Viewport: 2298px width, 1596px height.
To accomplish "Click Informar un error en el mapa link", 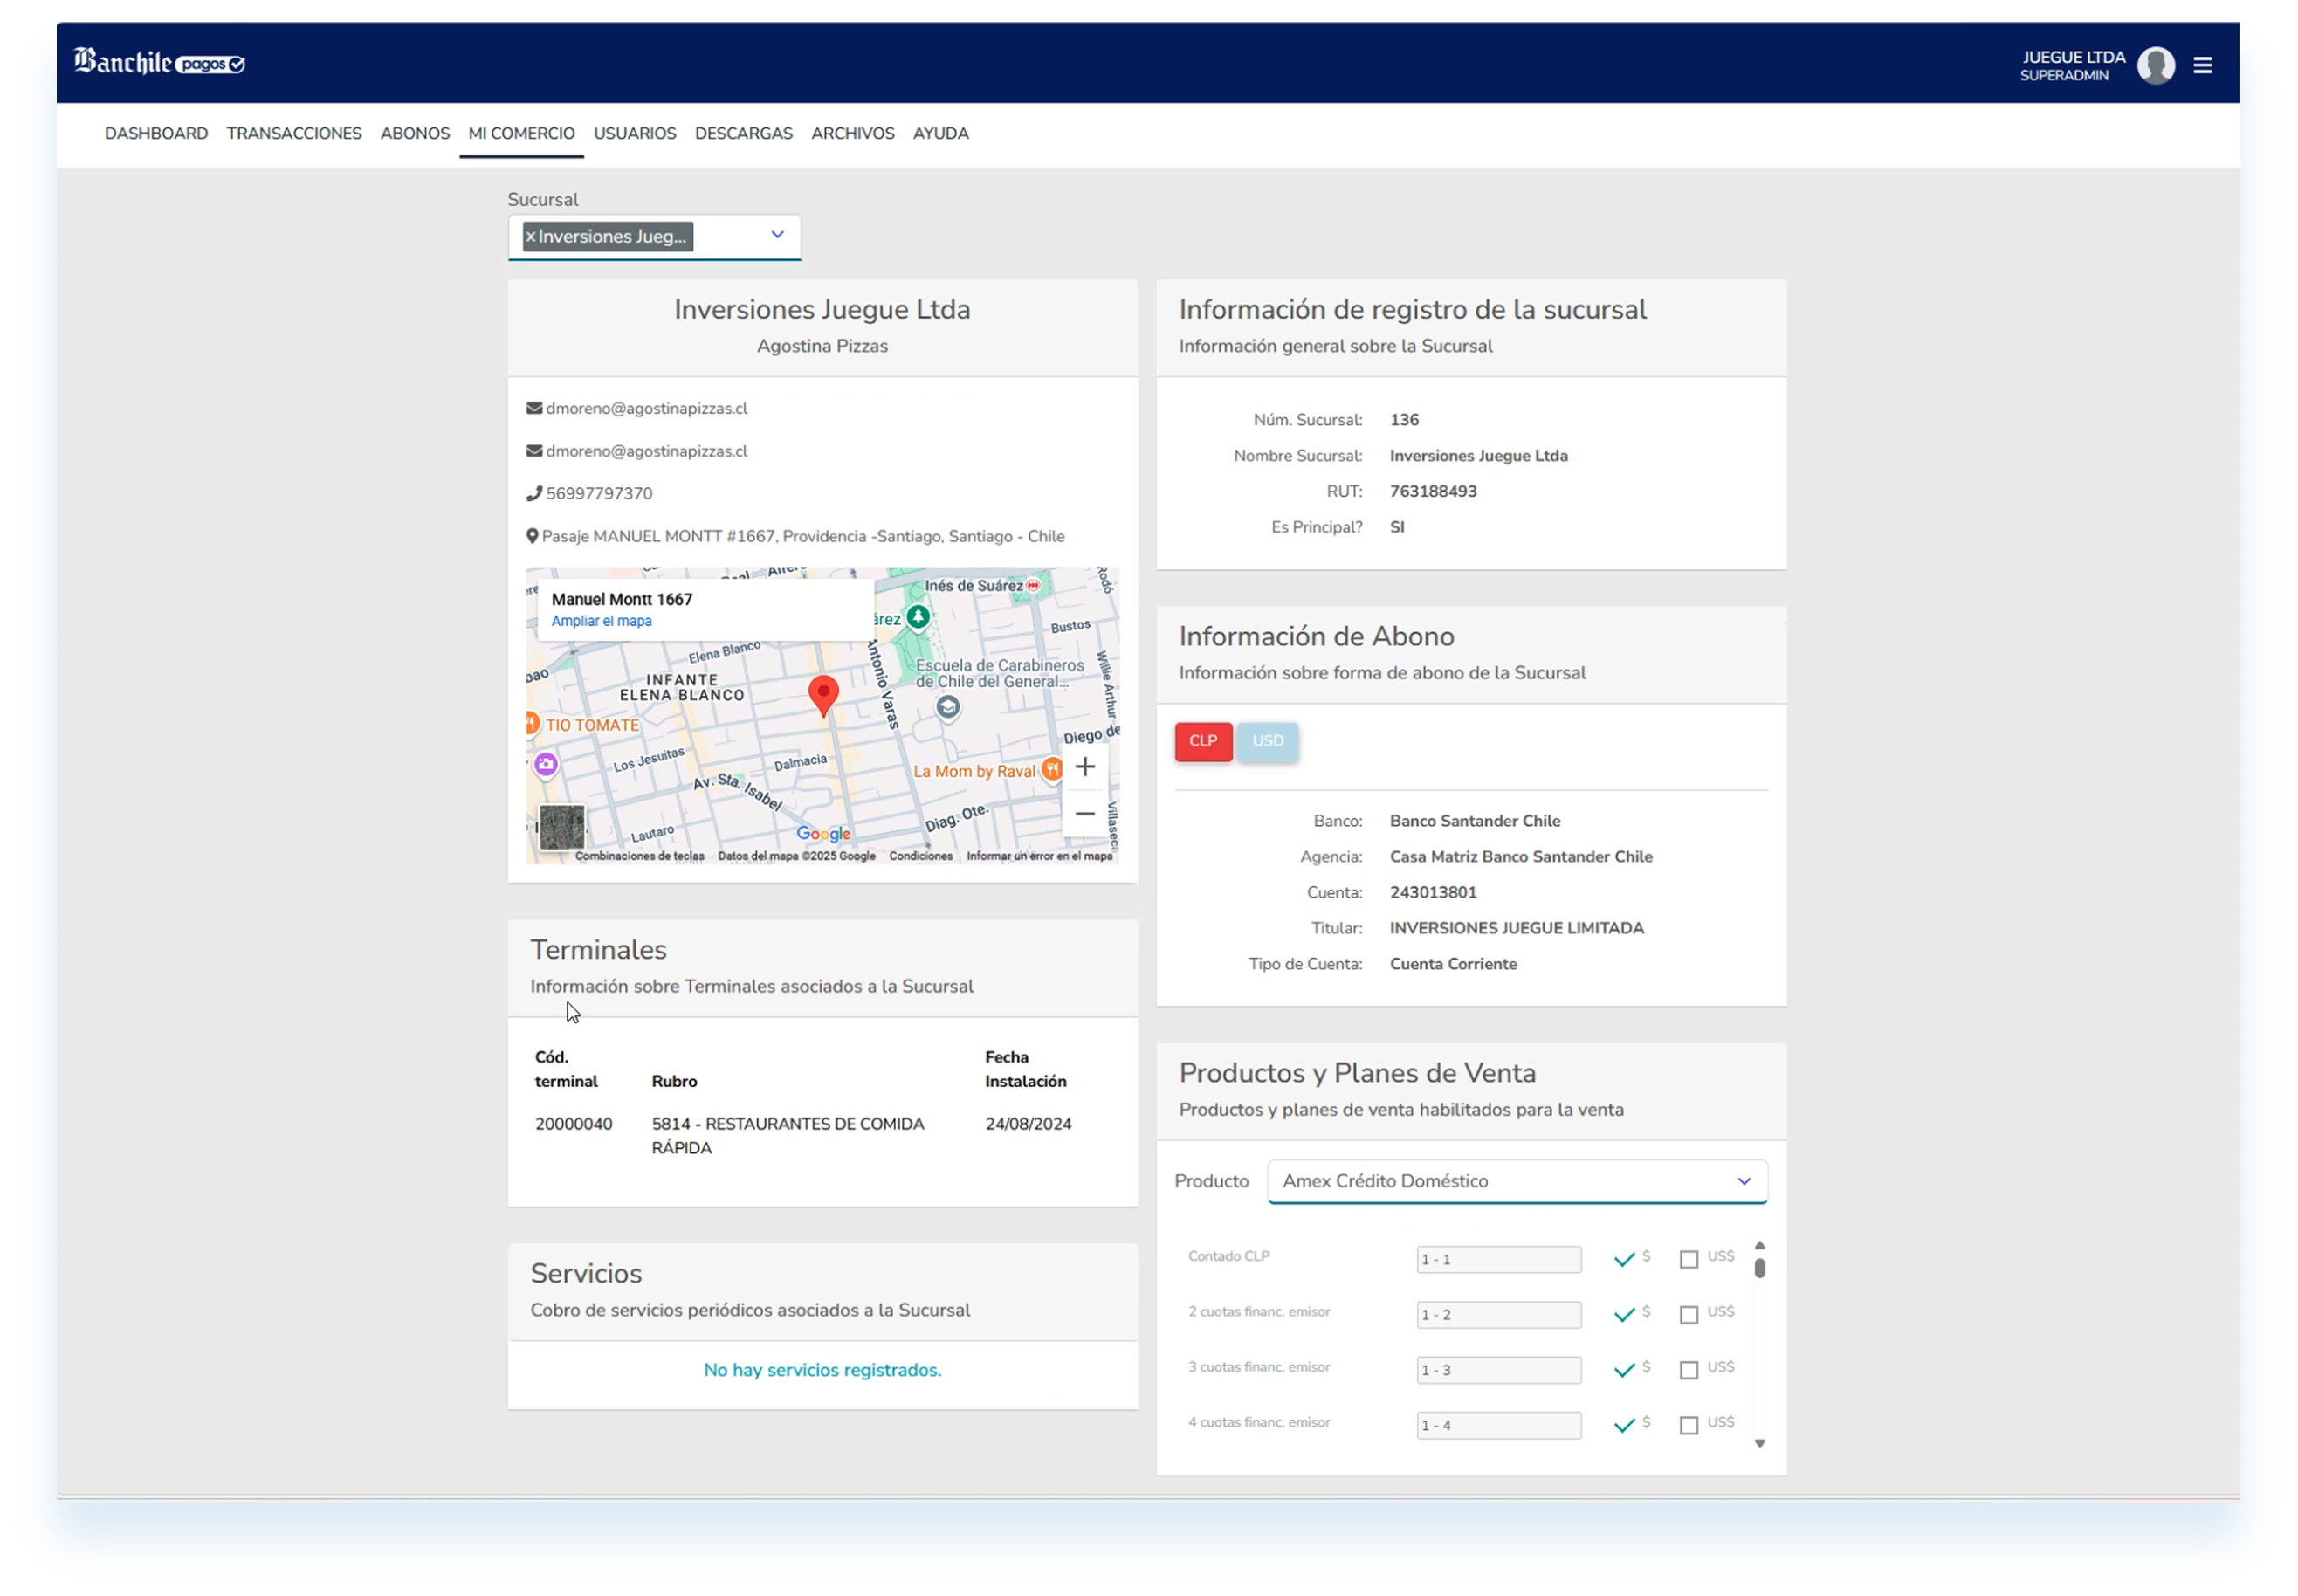I will 1039,856.
